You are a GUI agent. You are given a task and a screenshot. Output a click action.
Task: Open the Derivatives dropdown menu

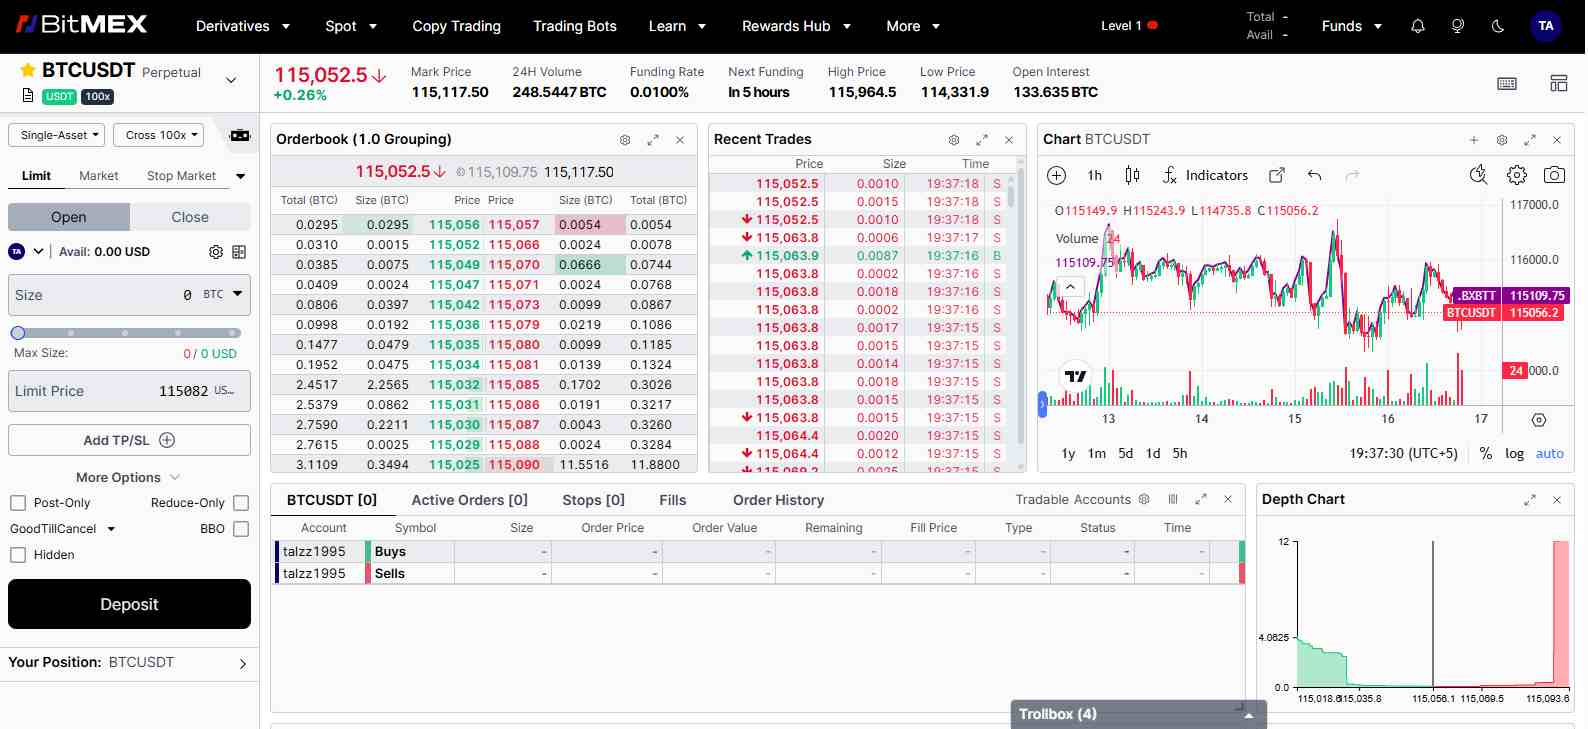(243, 26)
